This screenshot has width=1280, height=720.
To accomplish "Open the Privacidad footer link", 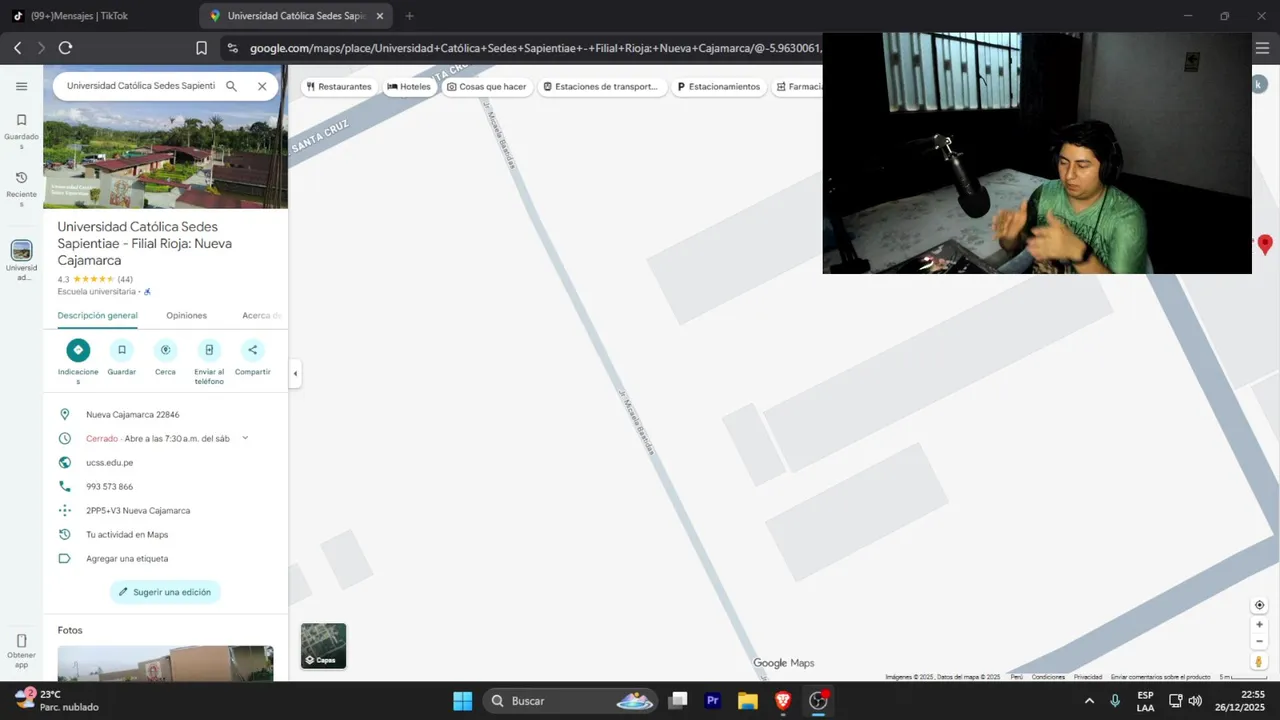I will pos(1088,677).
